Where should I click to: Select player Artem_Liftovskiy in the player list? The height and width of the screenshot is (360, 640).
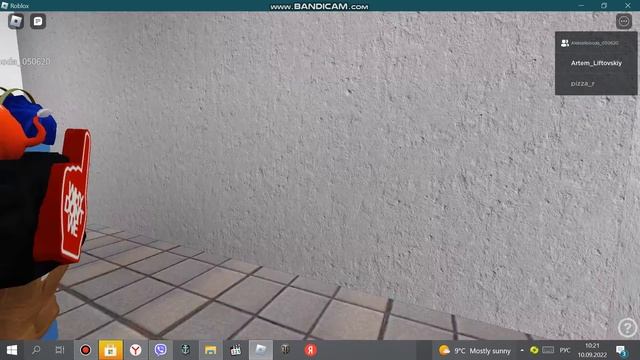point(596,63)
